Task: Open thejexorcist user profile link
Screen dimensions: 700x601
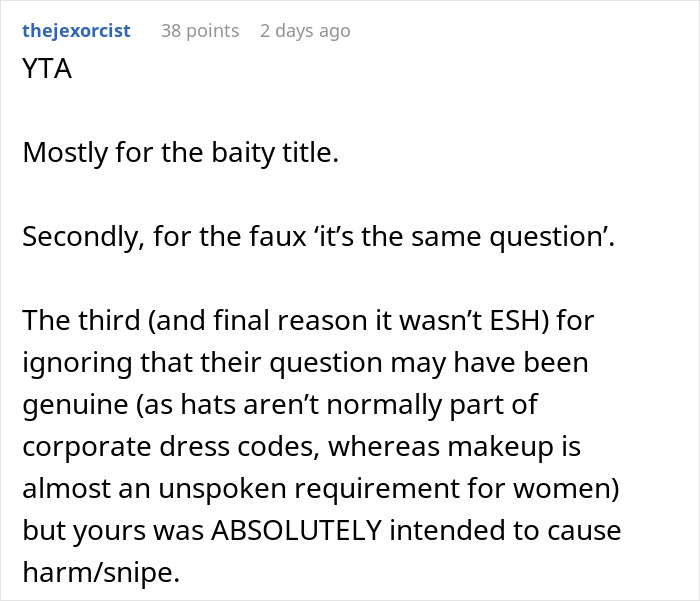Action: [x=76, y=31]
